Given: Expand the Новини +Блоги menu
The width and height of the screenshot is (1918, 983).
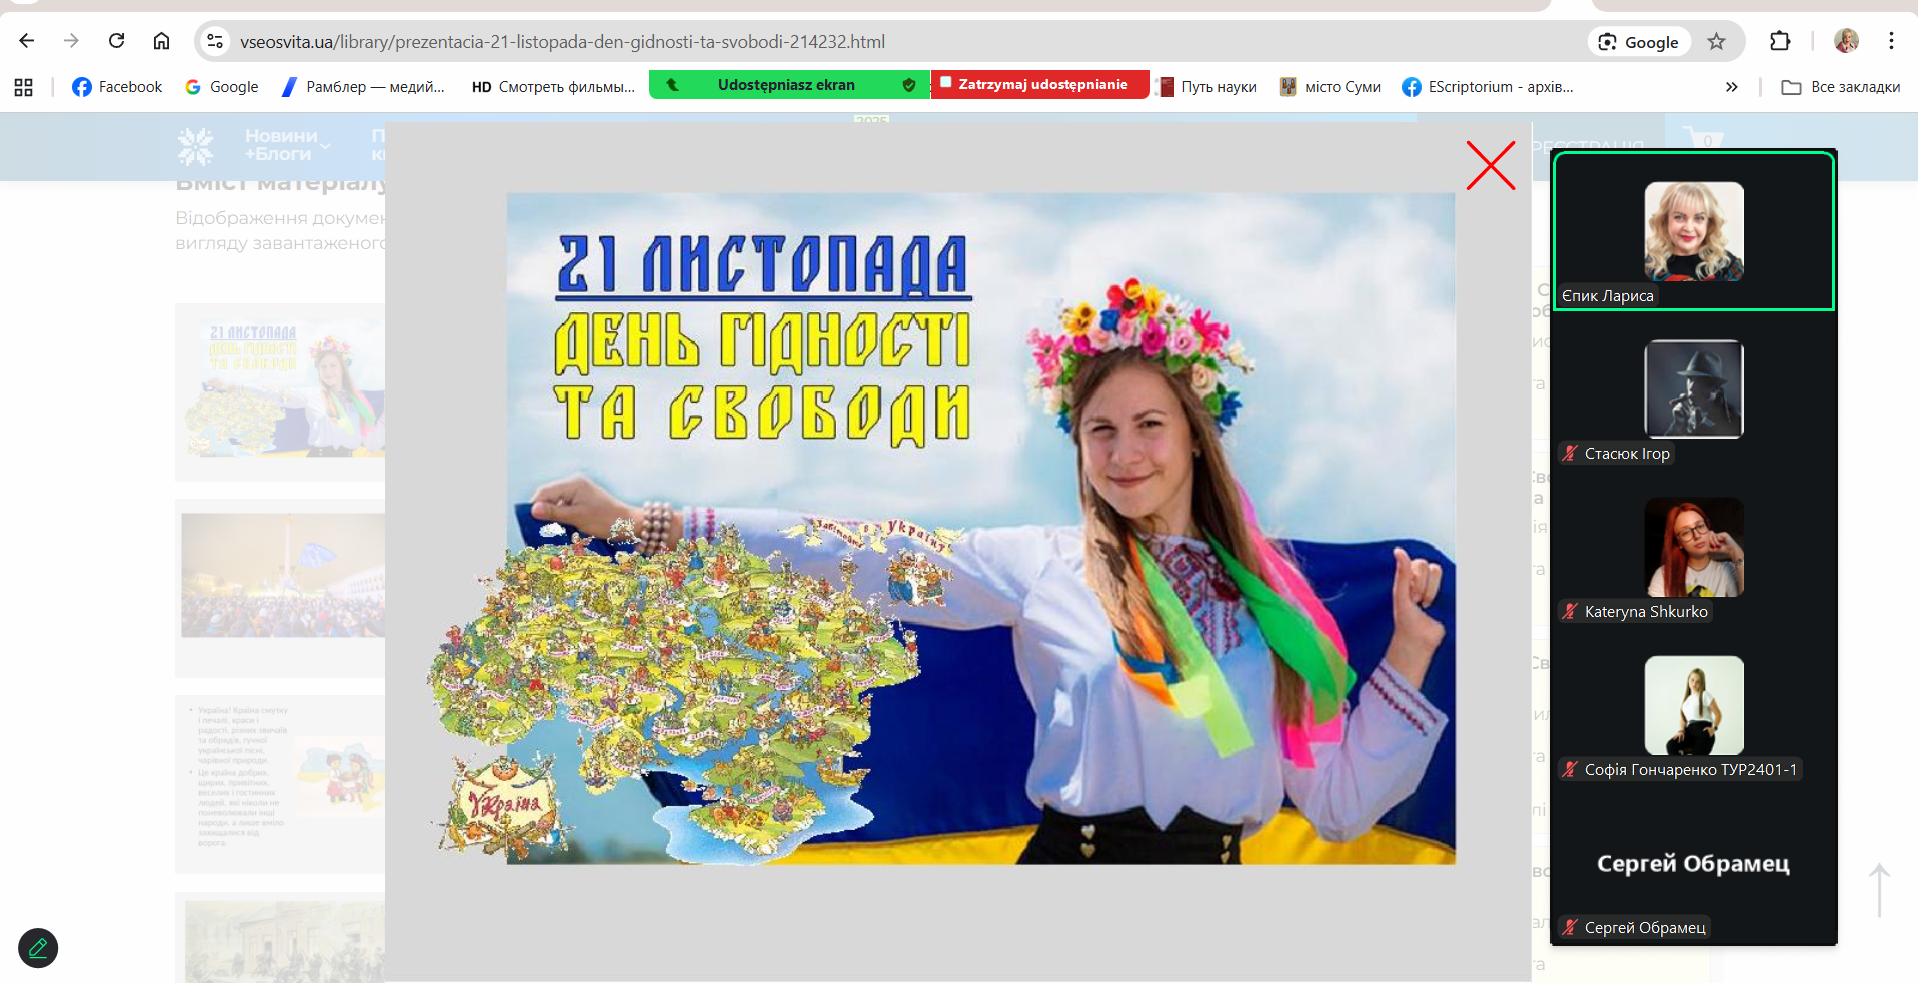Looking at the screenshot, I should point(286,145).
